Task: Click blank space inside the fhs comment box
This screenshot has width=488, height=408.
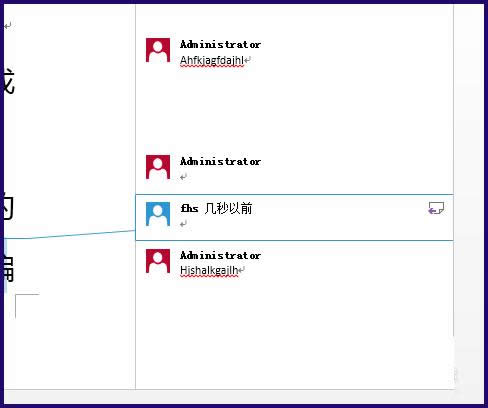Action: click(x=333, y=220)
